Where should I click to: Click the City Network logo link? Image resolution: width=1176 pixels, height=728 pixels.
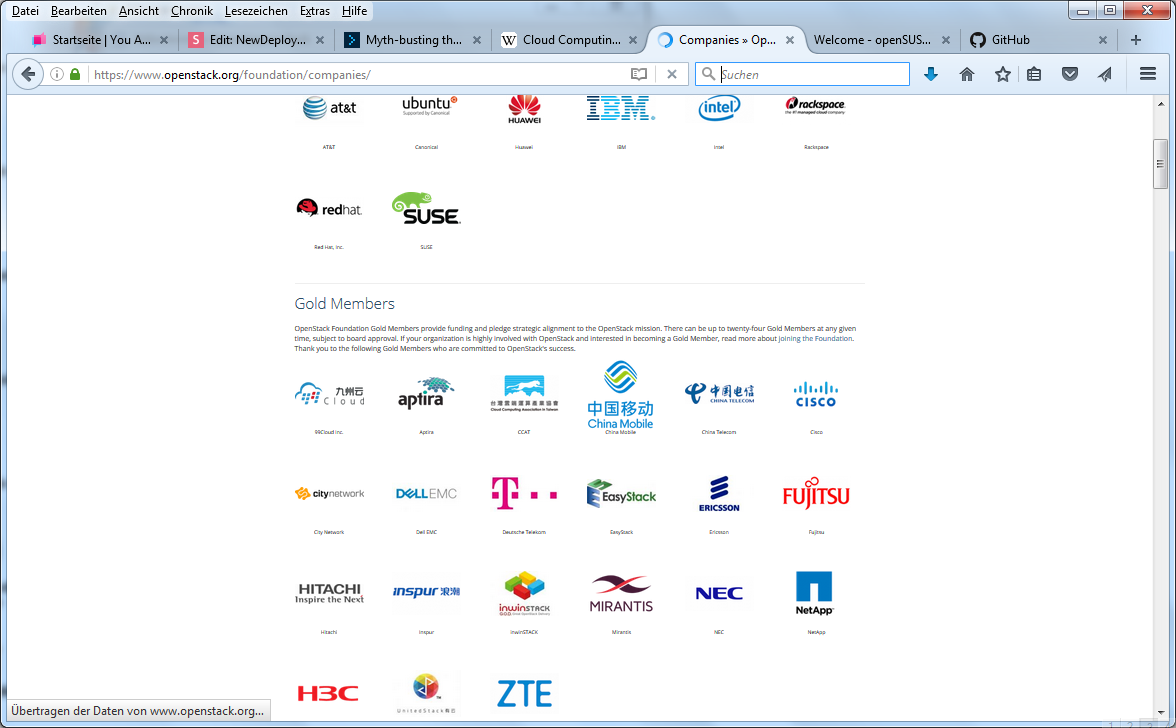(x=329, y=493)
